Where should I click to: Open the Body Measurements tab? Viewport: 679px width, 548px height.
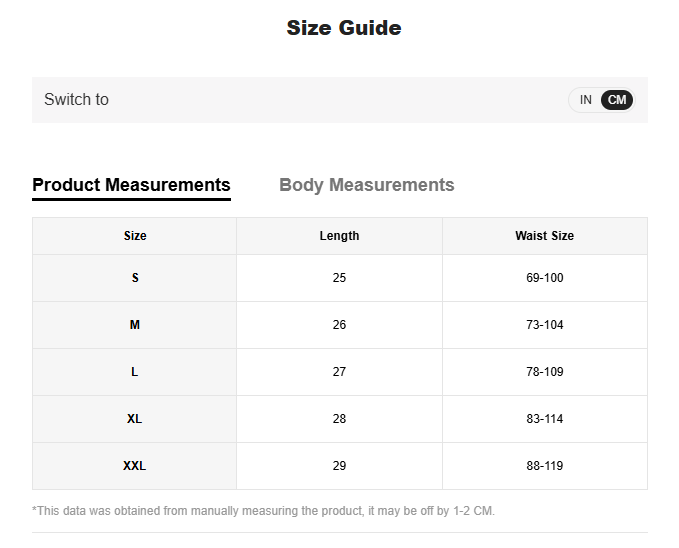(x=366, y=185)
